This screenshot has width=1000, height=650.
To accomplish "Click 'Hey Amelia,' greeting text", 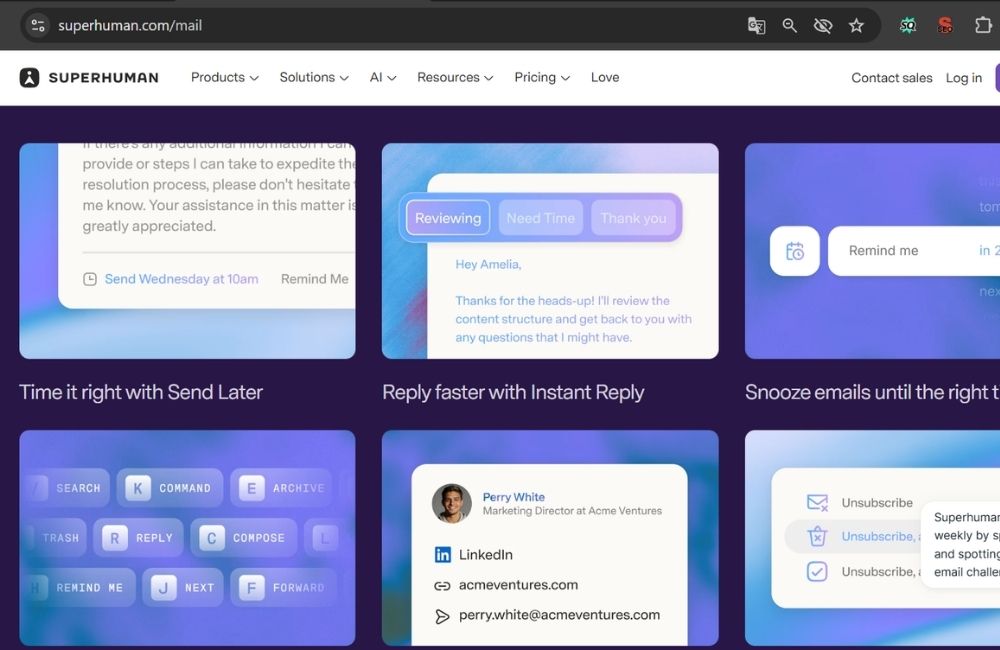I will [488, 264].
